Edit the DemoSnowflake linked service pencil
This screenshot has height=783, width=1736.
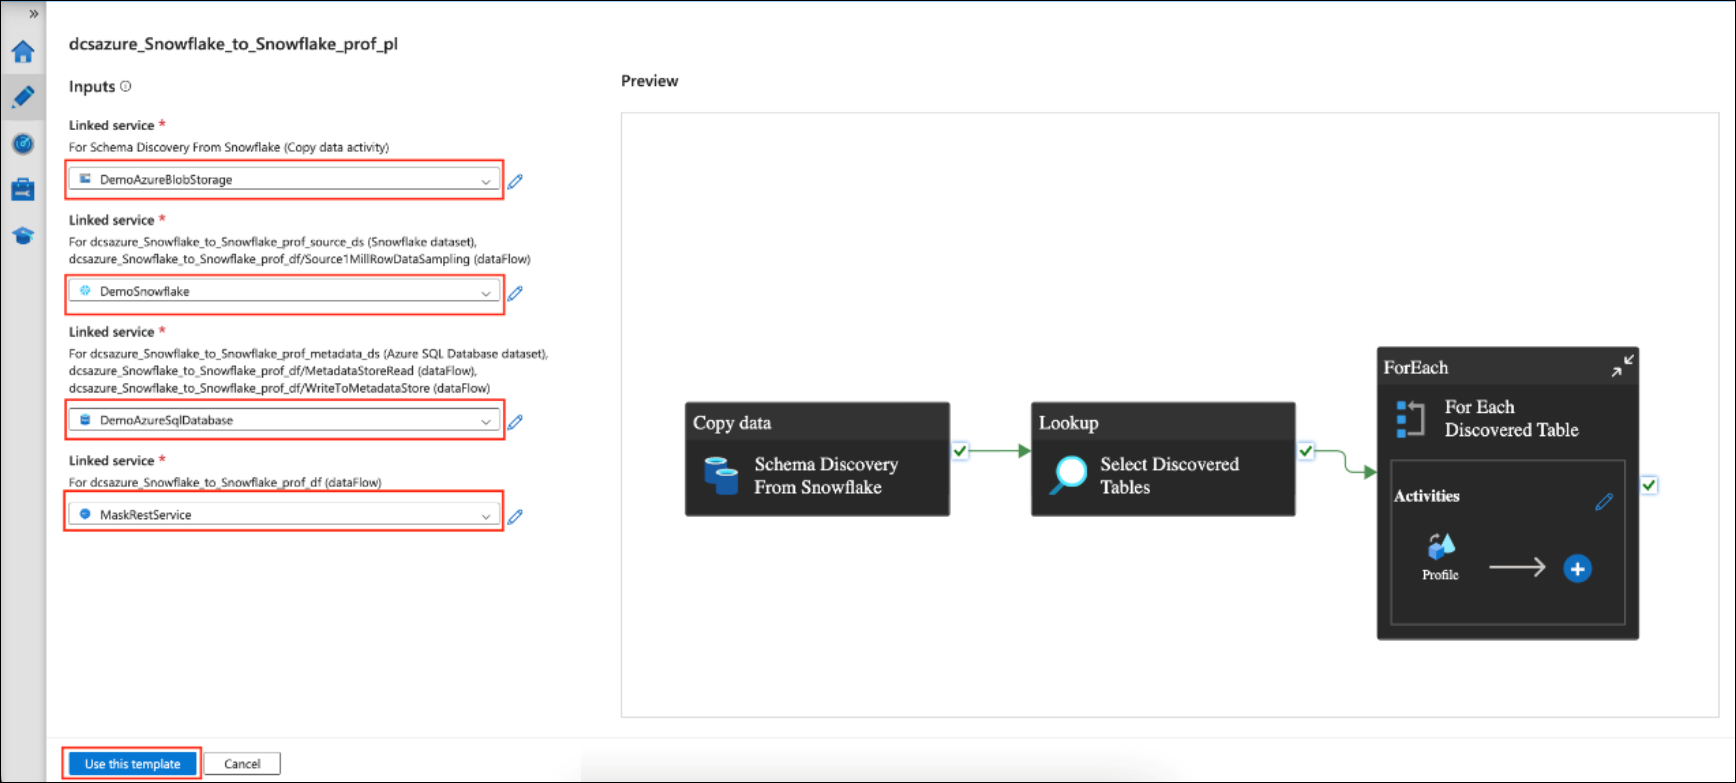(515, 293)
